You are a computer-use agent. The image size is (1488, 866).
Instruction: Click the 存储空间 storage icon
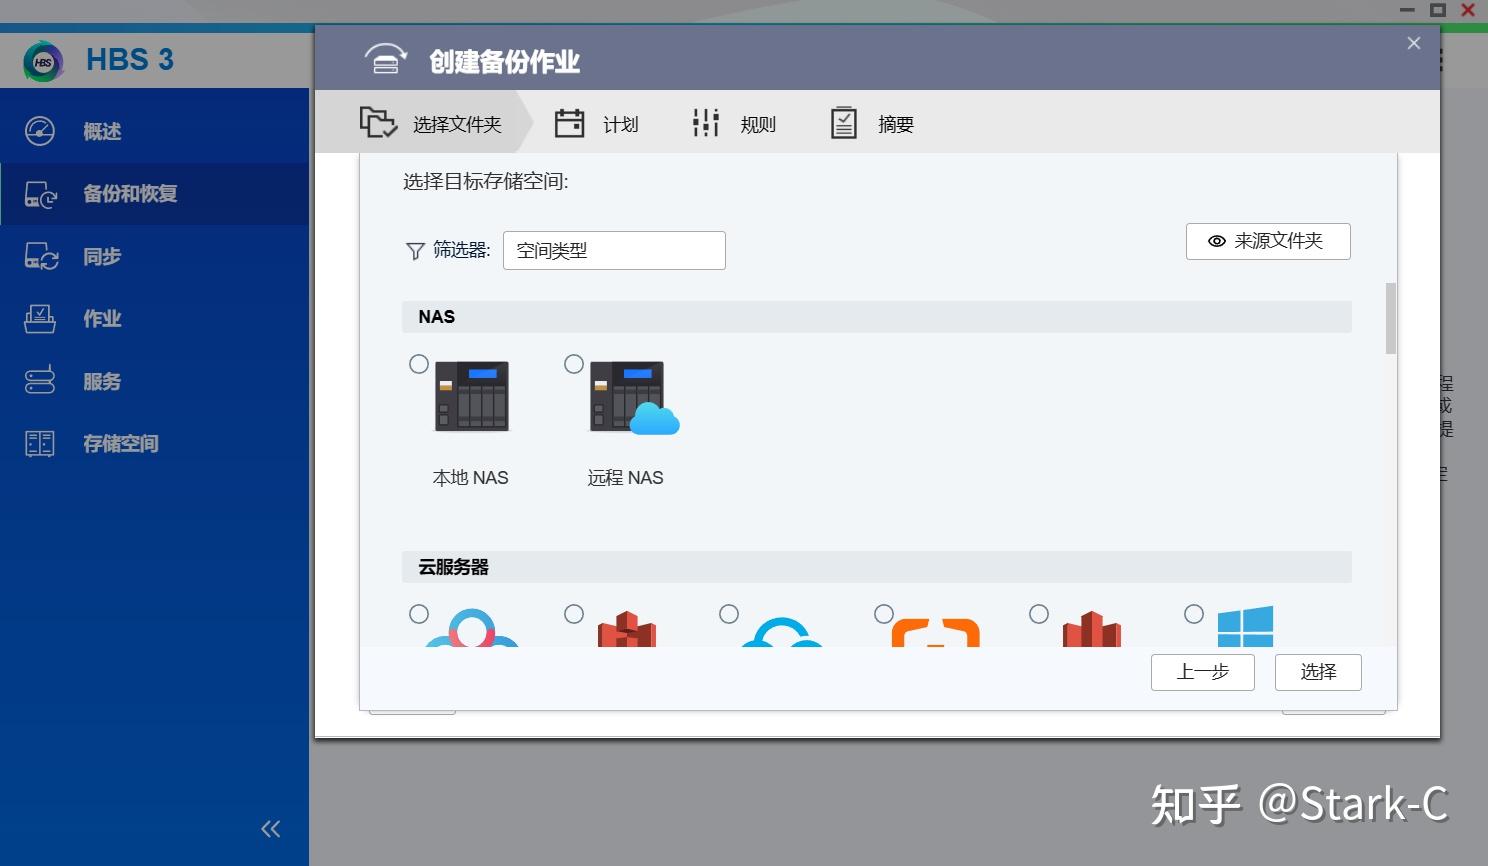40,443
